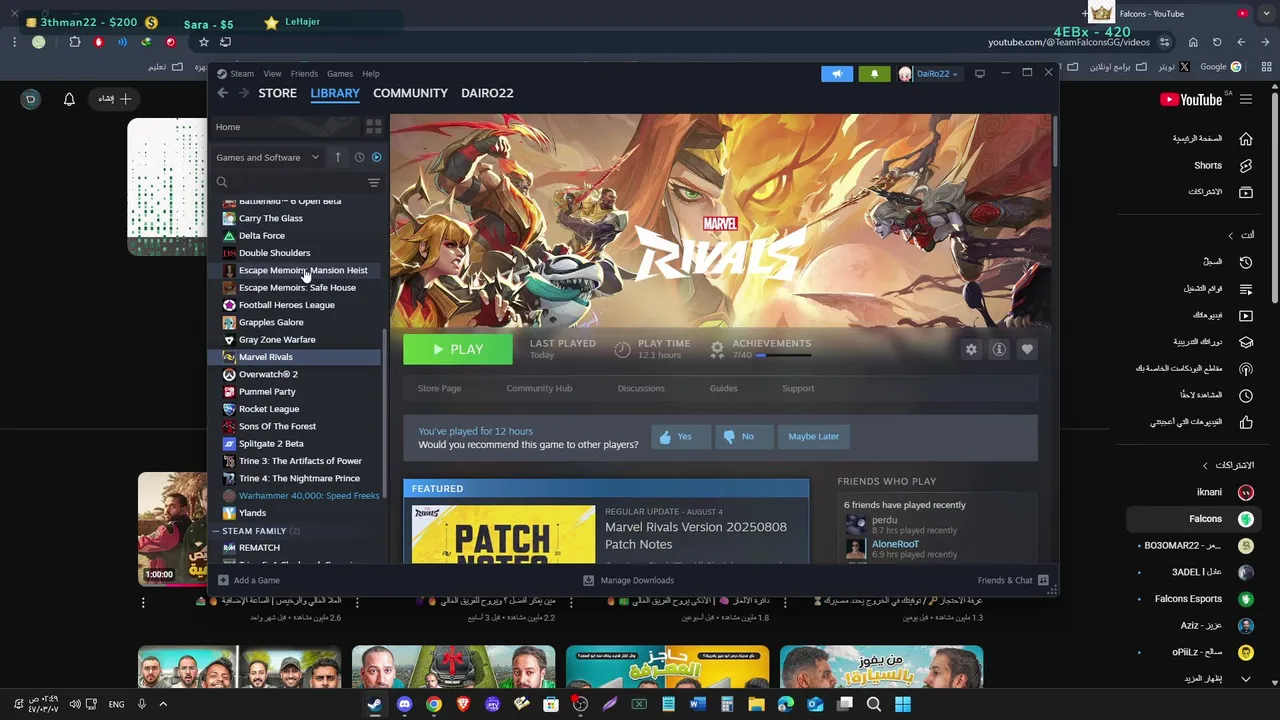
Task: Open the Help menu in Steam
Action: 371,73
